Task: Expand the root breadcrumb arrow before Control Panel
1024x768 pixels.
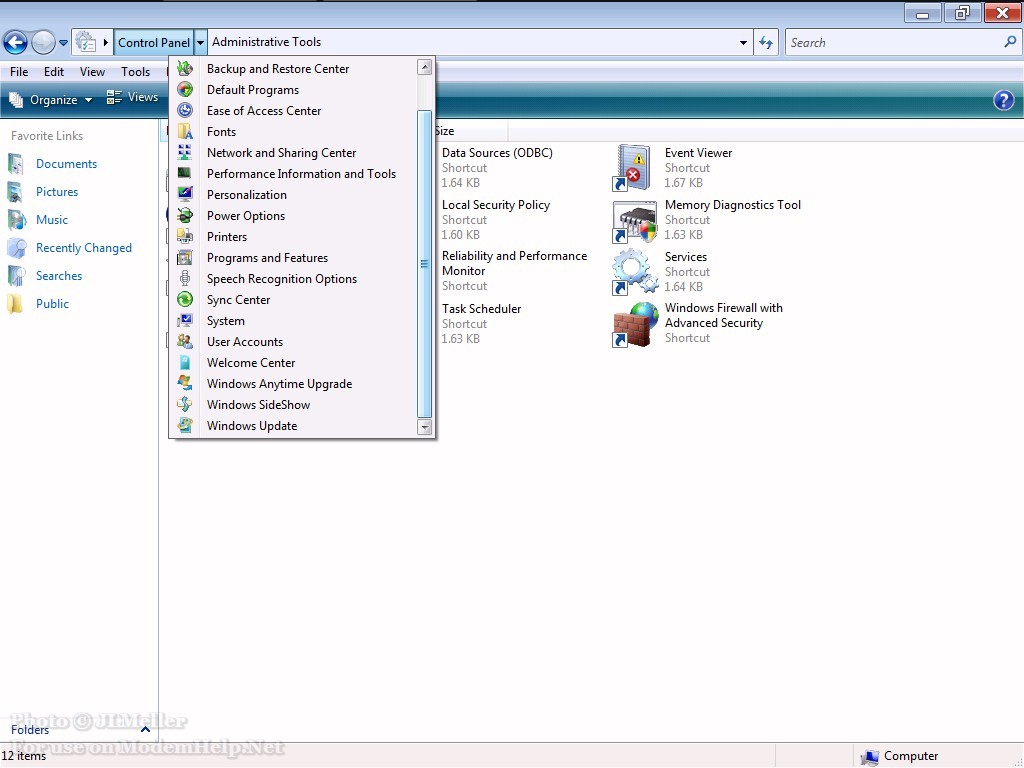Action: (x=105, y=42)
